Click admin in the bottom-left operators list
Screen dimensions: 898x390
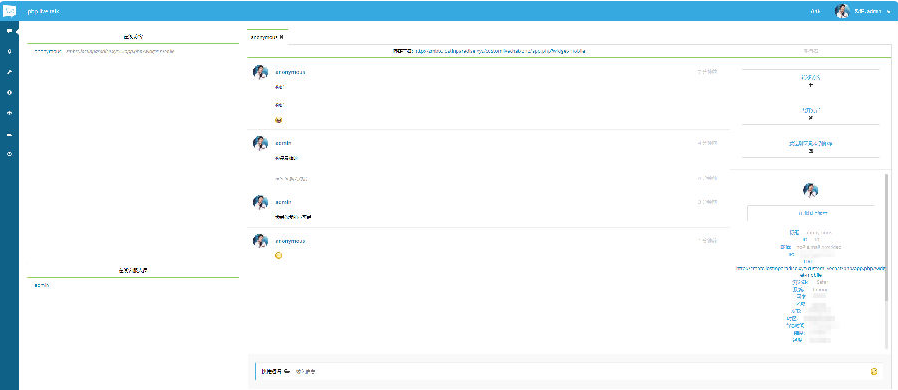click(41, 285)
